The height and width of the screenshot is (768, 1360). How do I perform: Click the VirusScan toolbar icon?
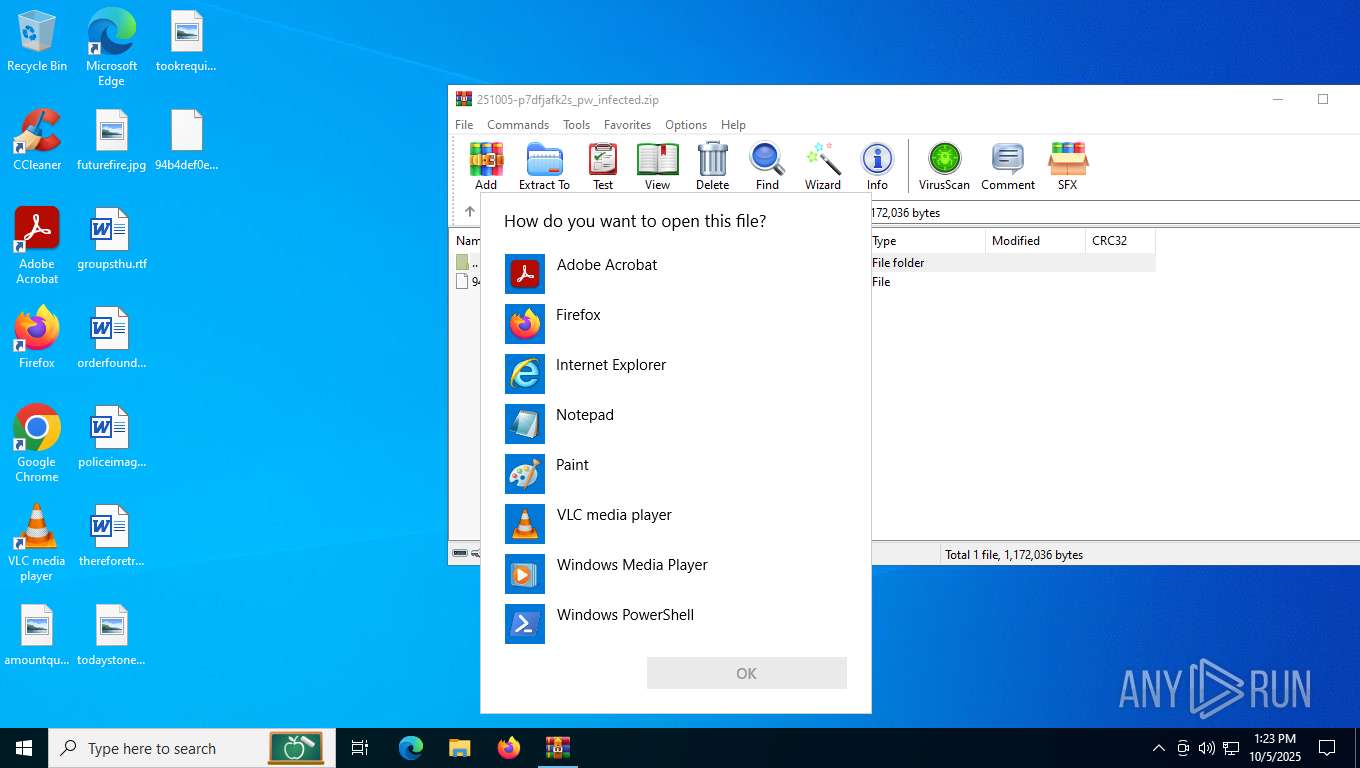click(944, 166)
